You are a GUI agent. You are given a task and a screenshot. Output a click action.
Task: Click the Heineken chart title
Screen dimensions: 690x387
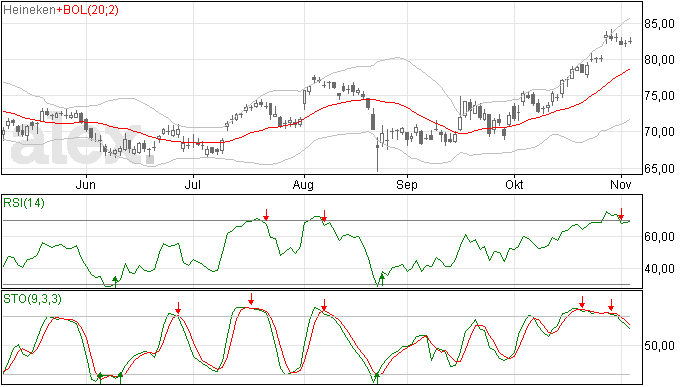point(29,10)
